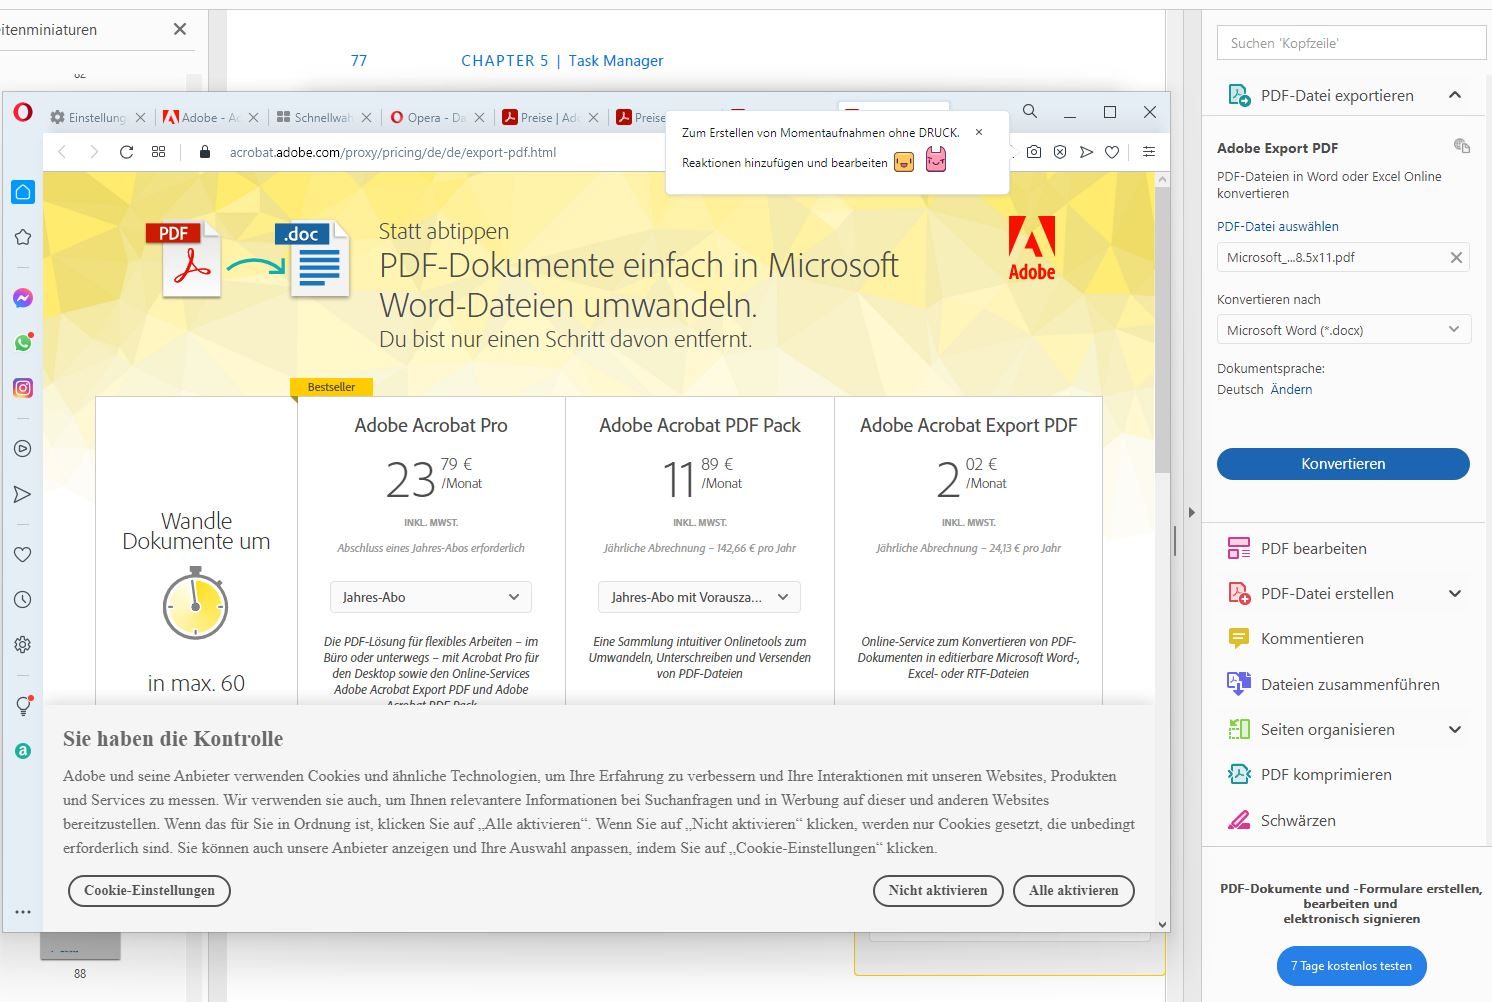
Task: Remove the selected Microsoft PDF file
Action: 1456,257
